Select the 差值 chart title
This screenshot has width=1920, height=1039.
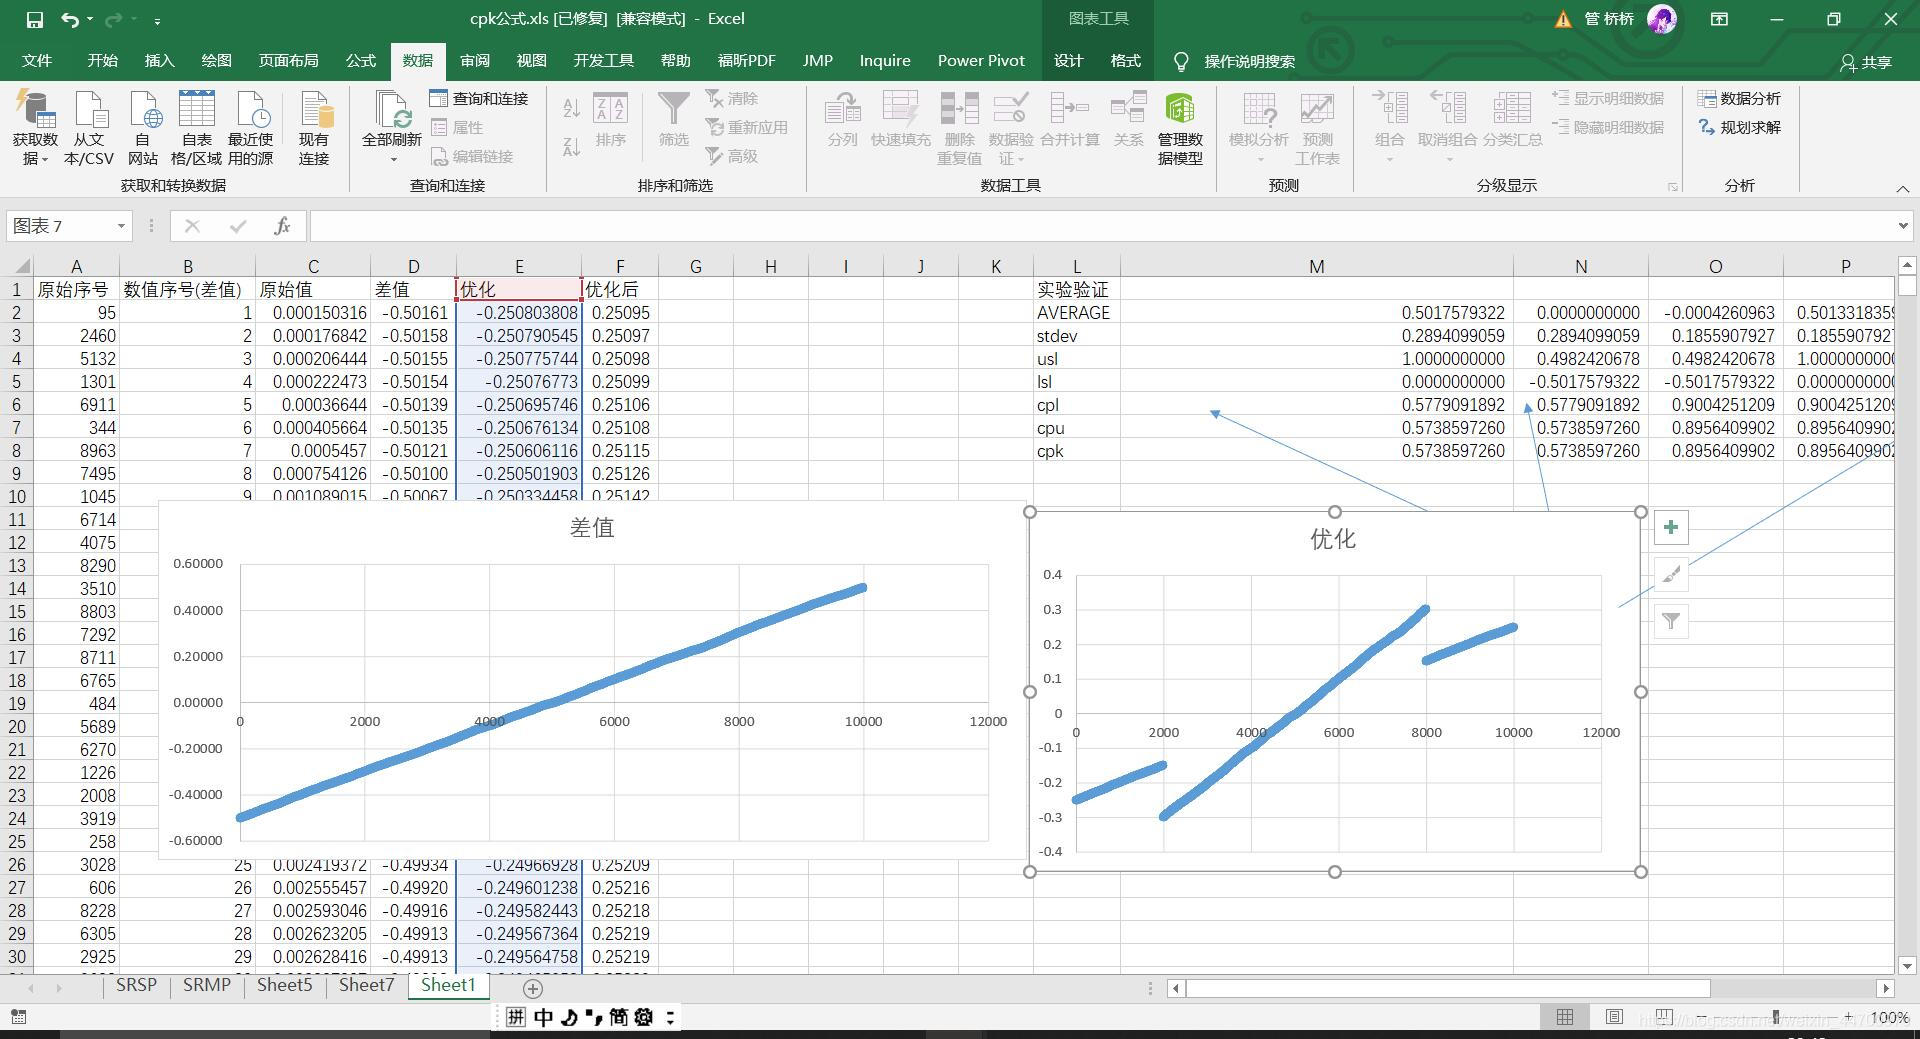coord(592,527)
